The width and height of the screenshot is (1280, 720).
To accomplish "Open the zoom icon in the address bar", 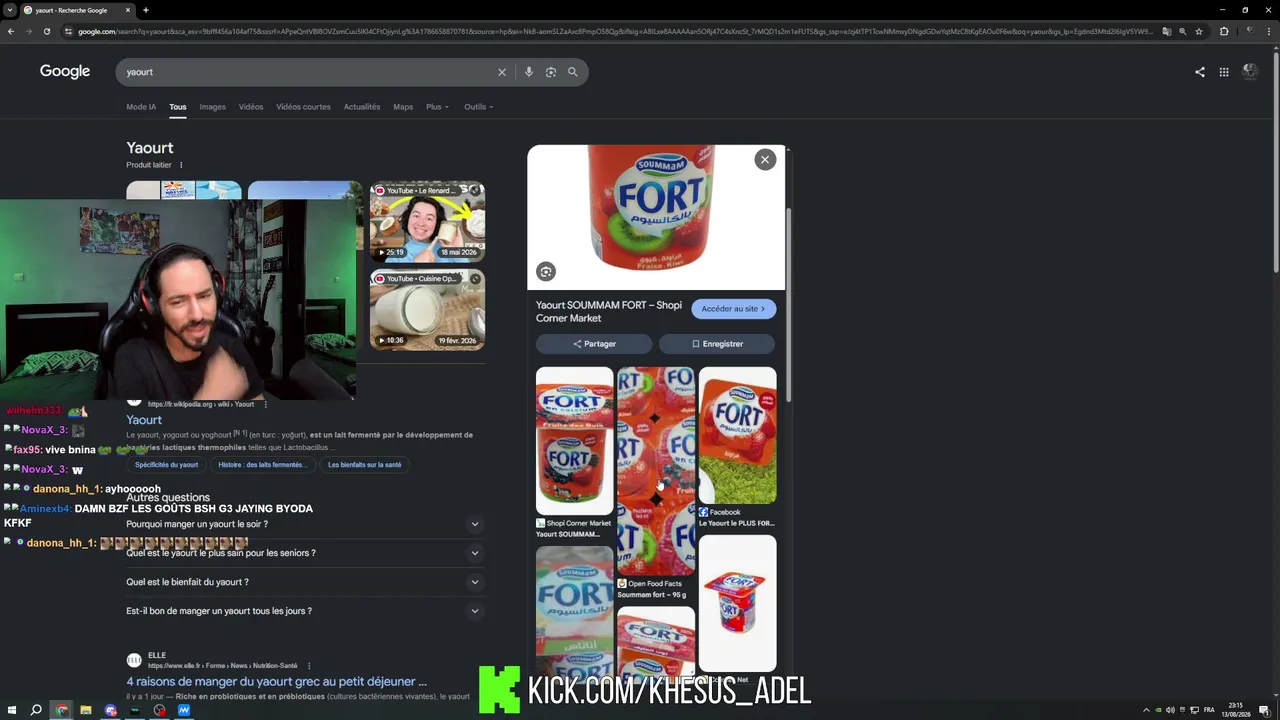I will (x=1183, y=31).
